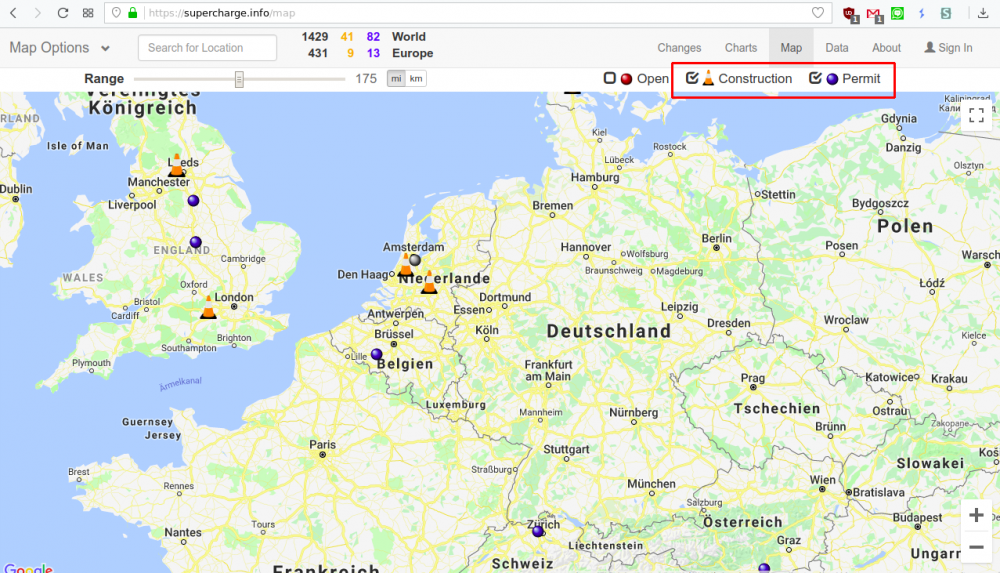Select the grey marker at Amsterdam
This screenshot has height=573, width=1000.
tap(415, 260)
